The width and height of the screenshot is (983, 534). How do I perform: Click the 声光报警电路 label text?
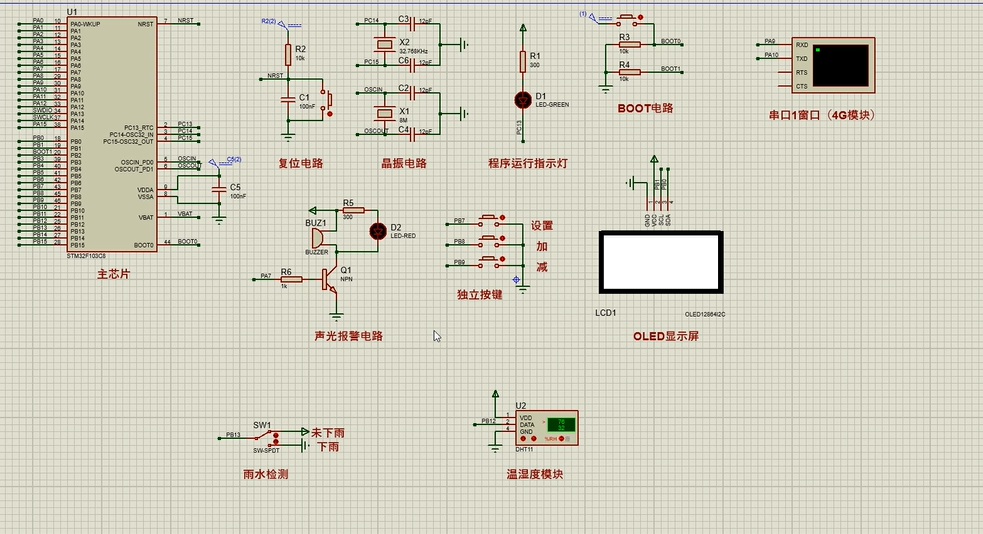point(348,336)
